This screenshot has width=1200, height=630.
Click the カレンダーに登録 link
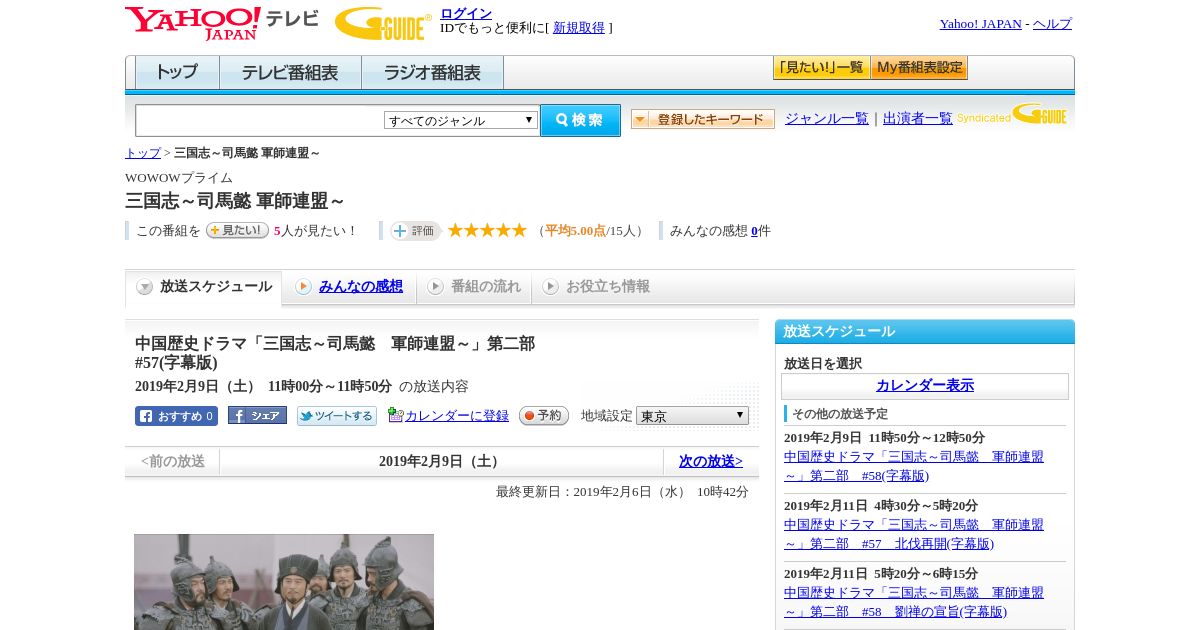(x=457, y=416)
